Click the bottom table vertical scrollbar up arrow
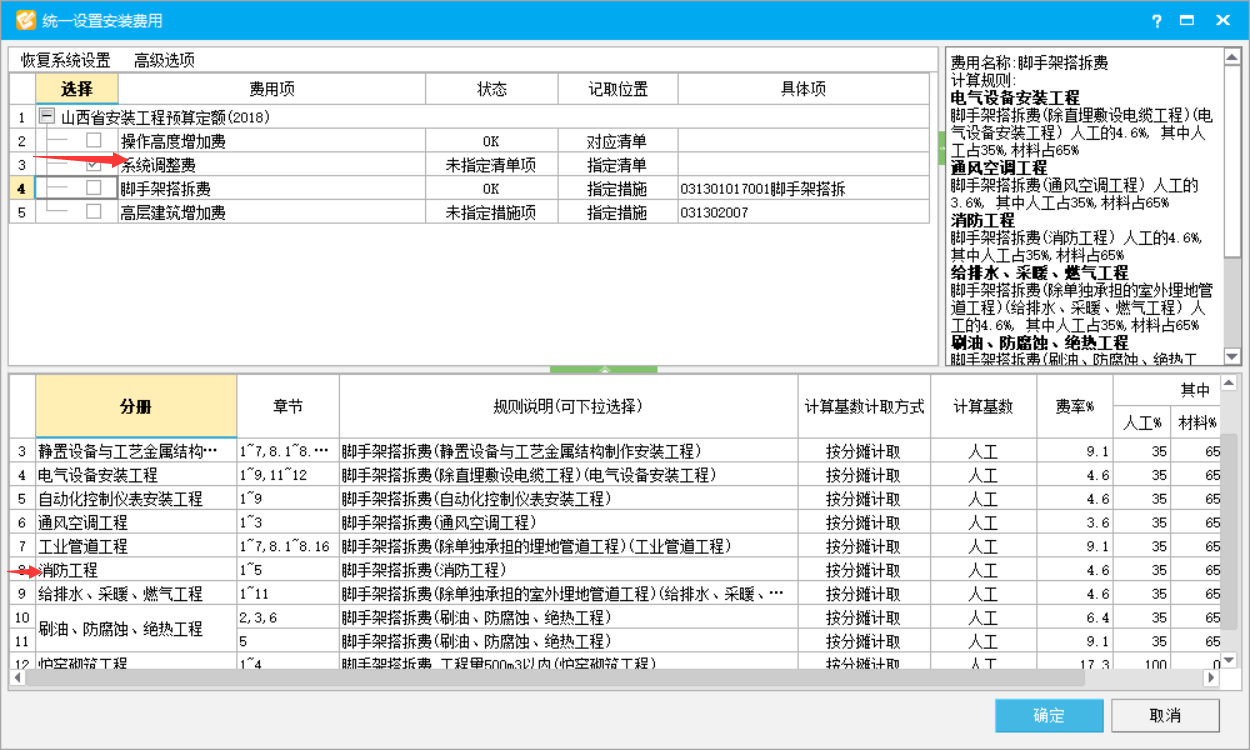The image size is (1250, 750). click(1230, 383)
